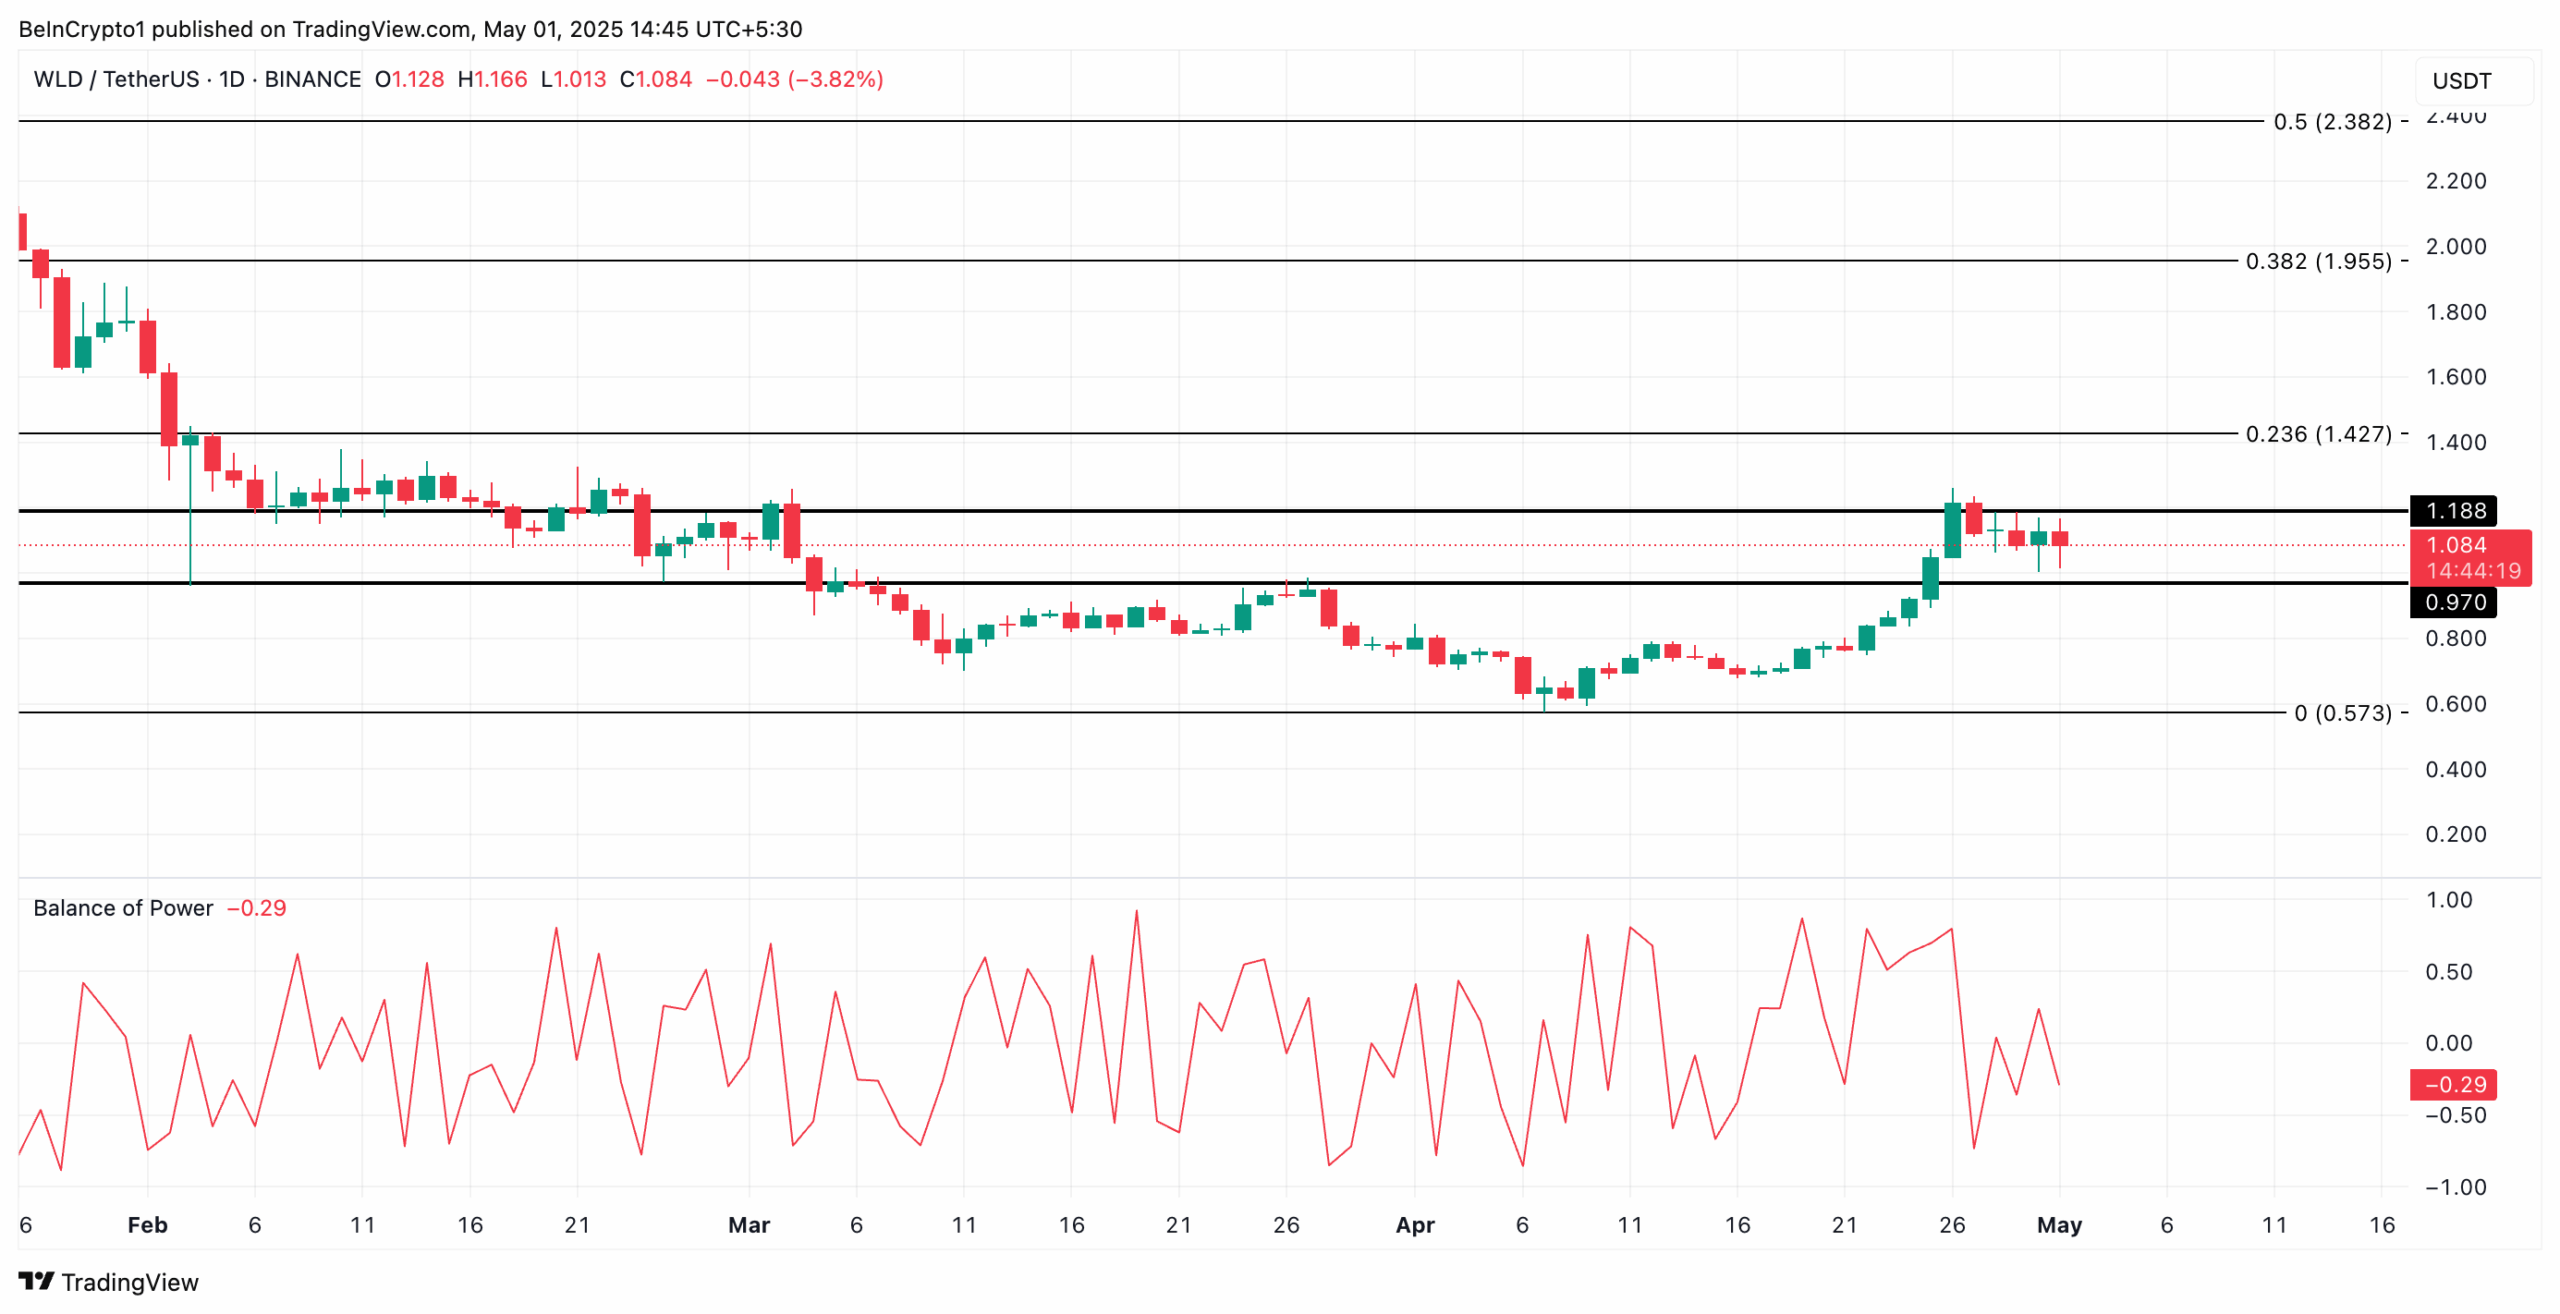
Task: Click the Mar label on time axis
Action: click(749, 1225)
